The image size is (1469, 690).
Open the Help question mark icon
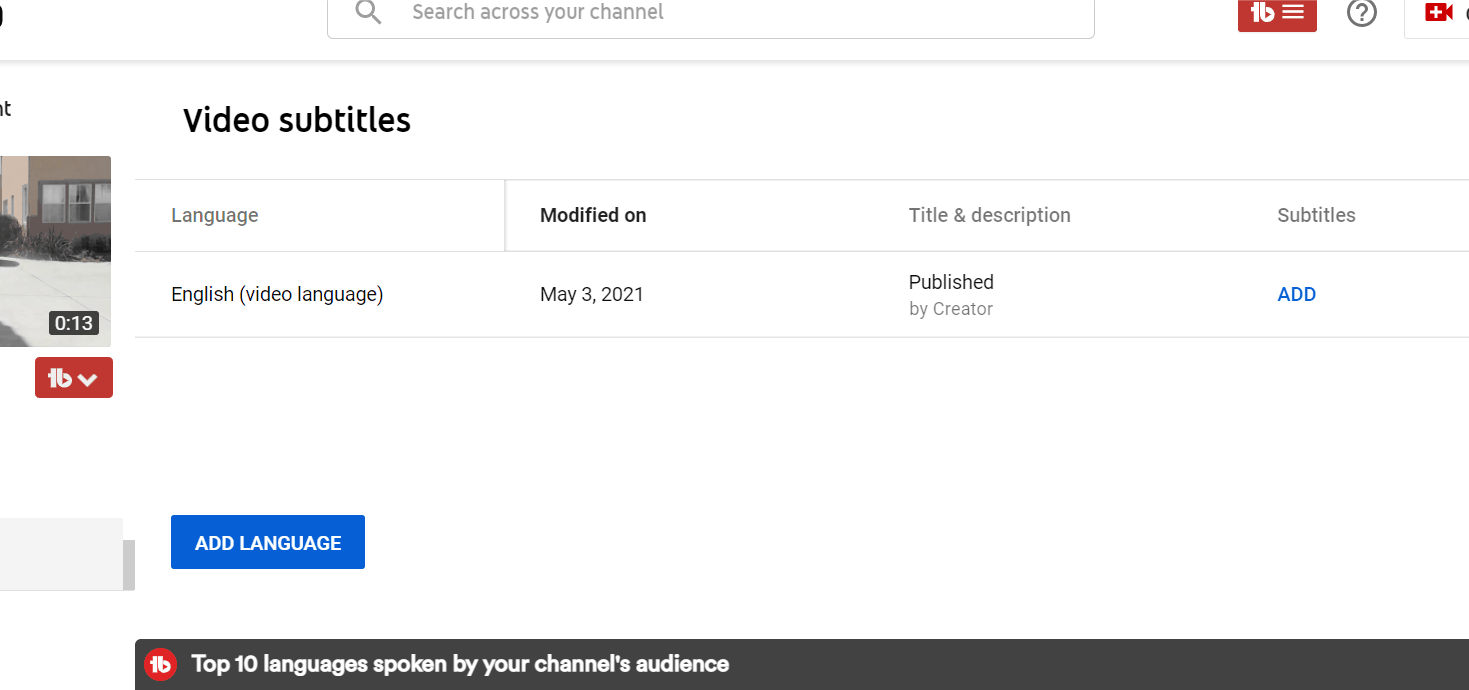coord(1361,13)
